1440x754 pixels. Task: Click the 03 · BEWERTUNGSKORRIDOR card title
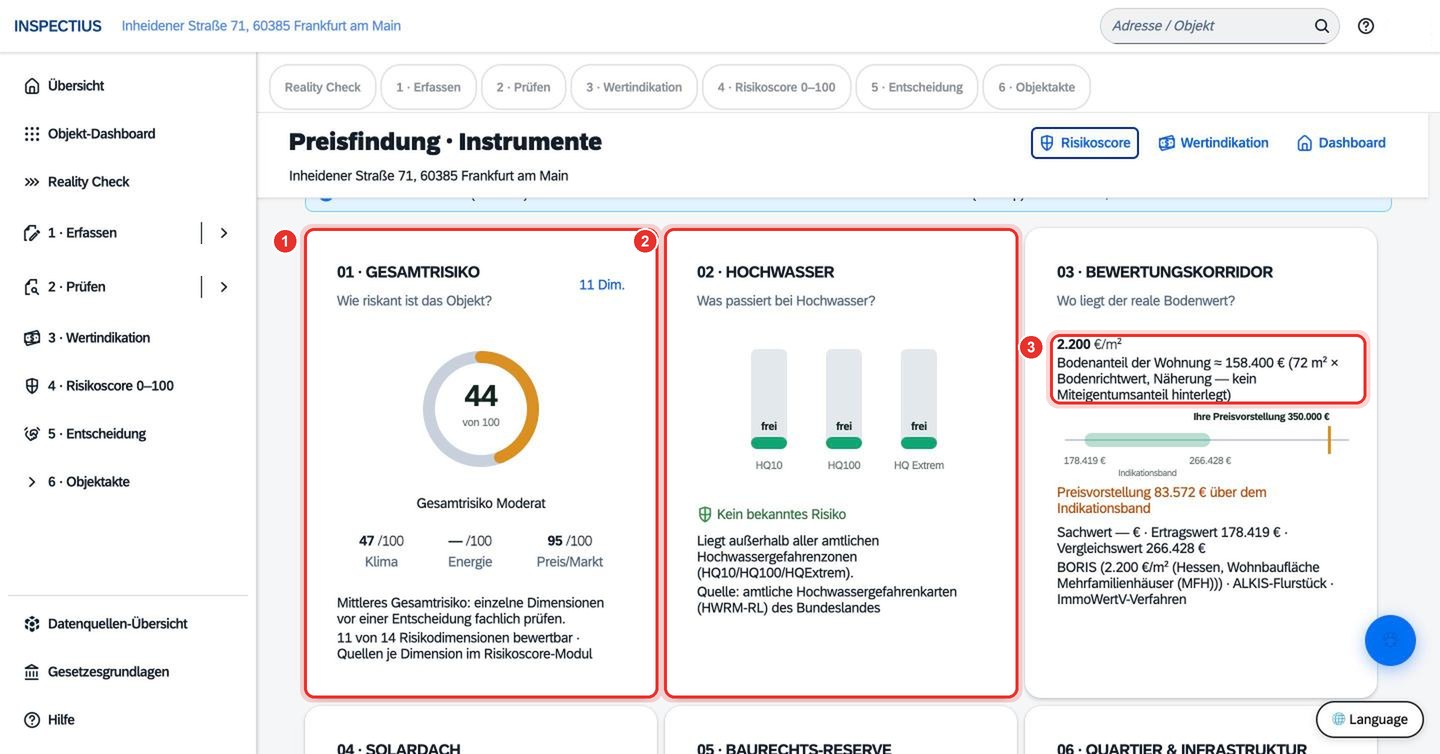tap(1165, 272)
